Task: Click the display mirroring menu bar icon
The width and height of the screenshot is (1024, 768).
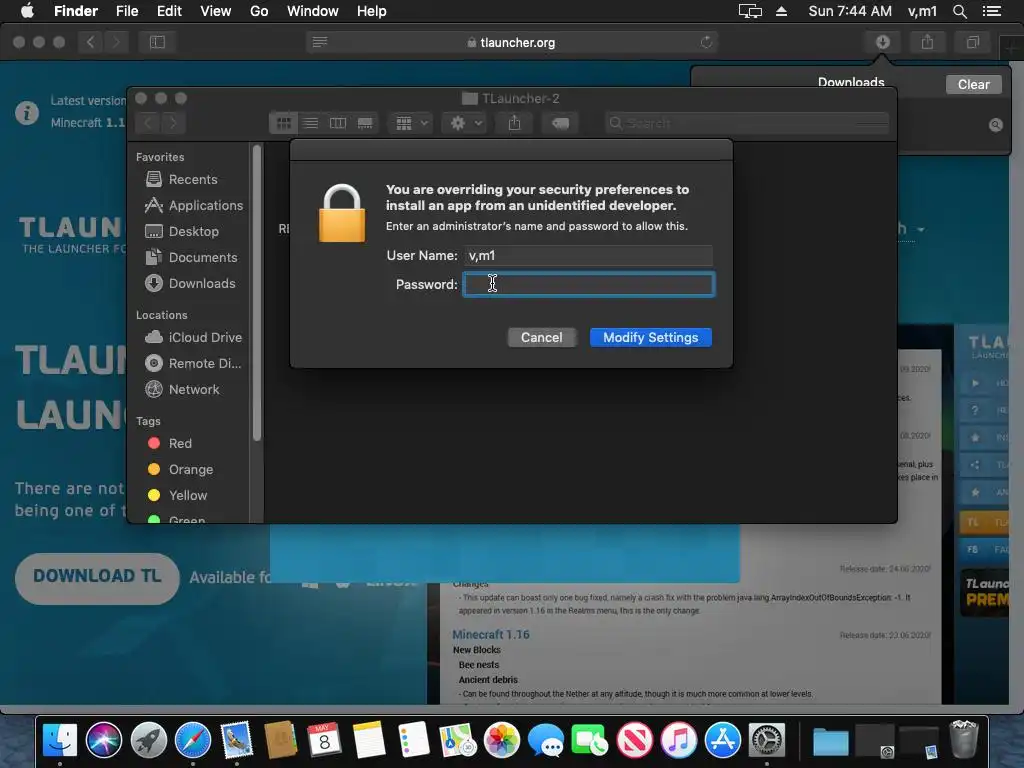Action: [750, 11]
